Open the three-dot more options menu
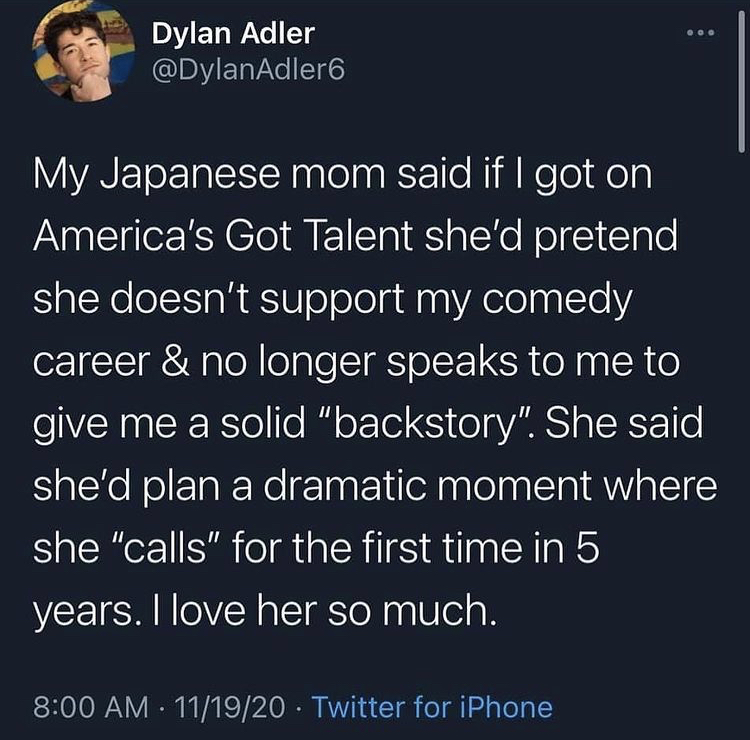 (700, 33)
